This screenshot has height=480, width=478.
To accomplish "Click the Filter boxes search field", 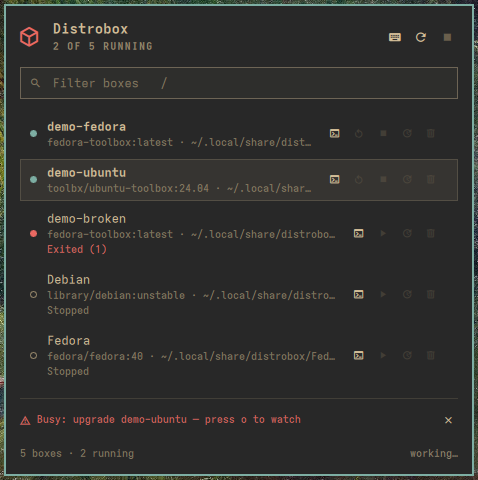I will pyautogui.click(x=239, y=83).
